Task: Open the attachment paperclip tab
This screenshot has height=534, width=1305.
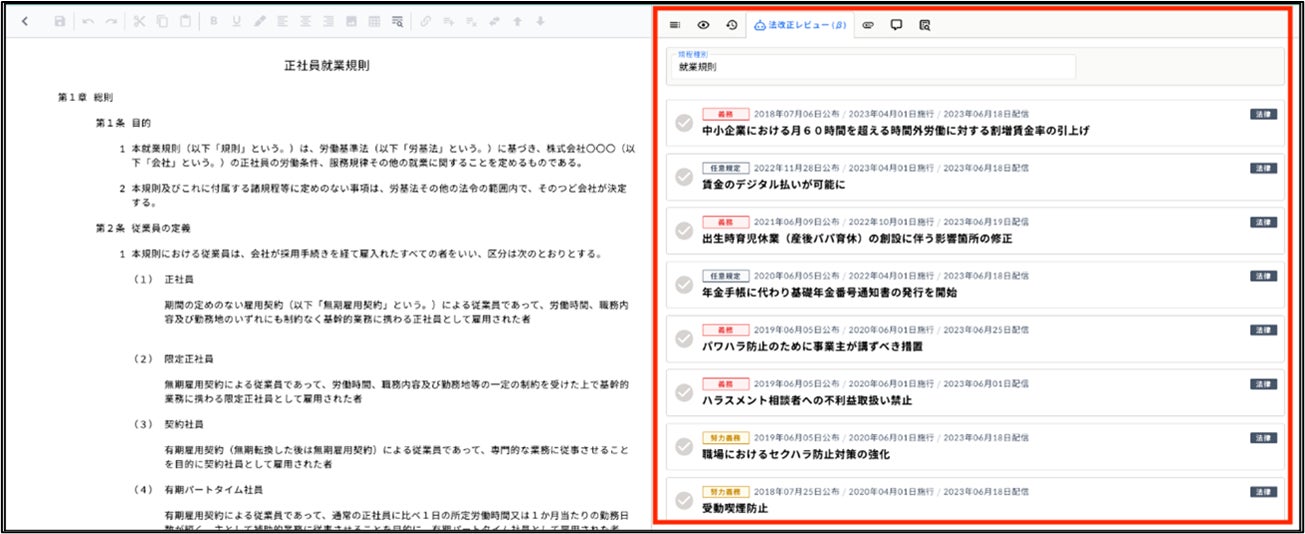Action: pos(867,25)
